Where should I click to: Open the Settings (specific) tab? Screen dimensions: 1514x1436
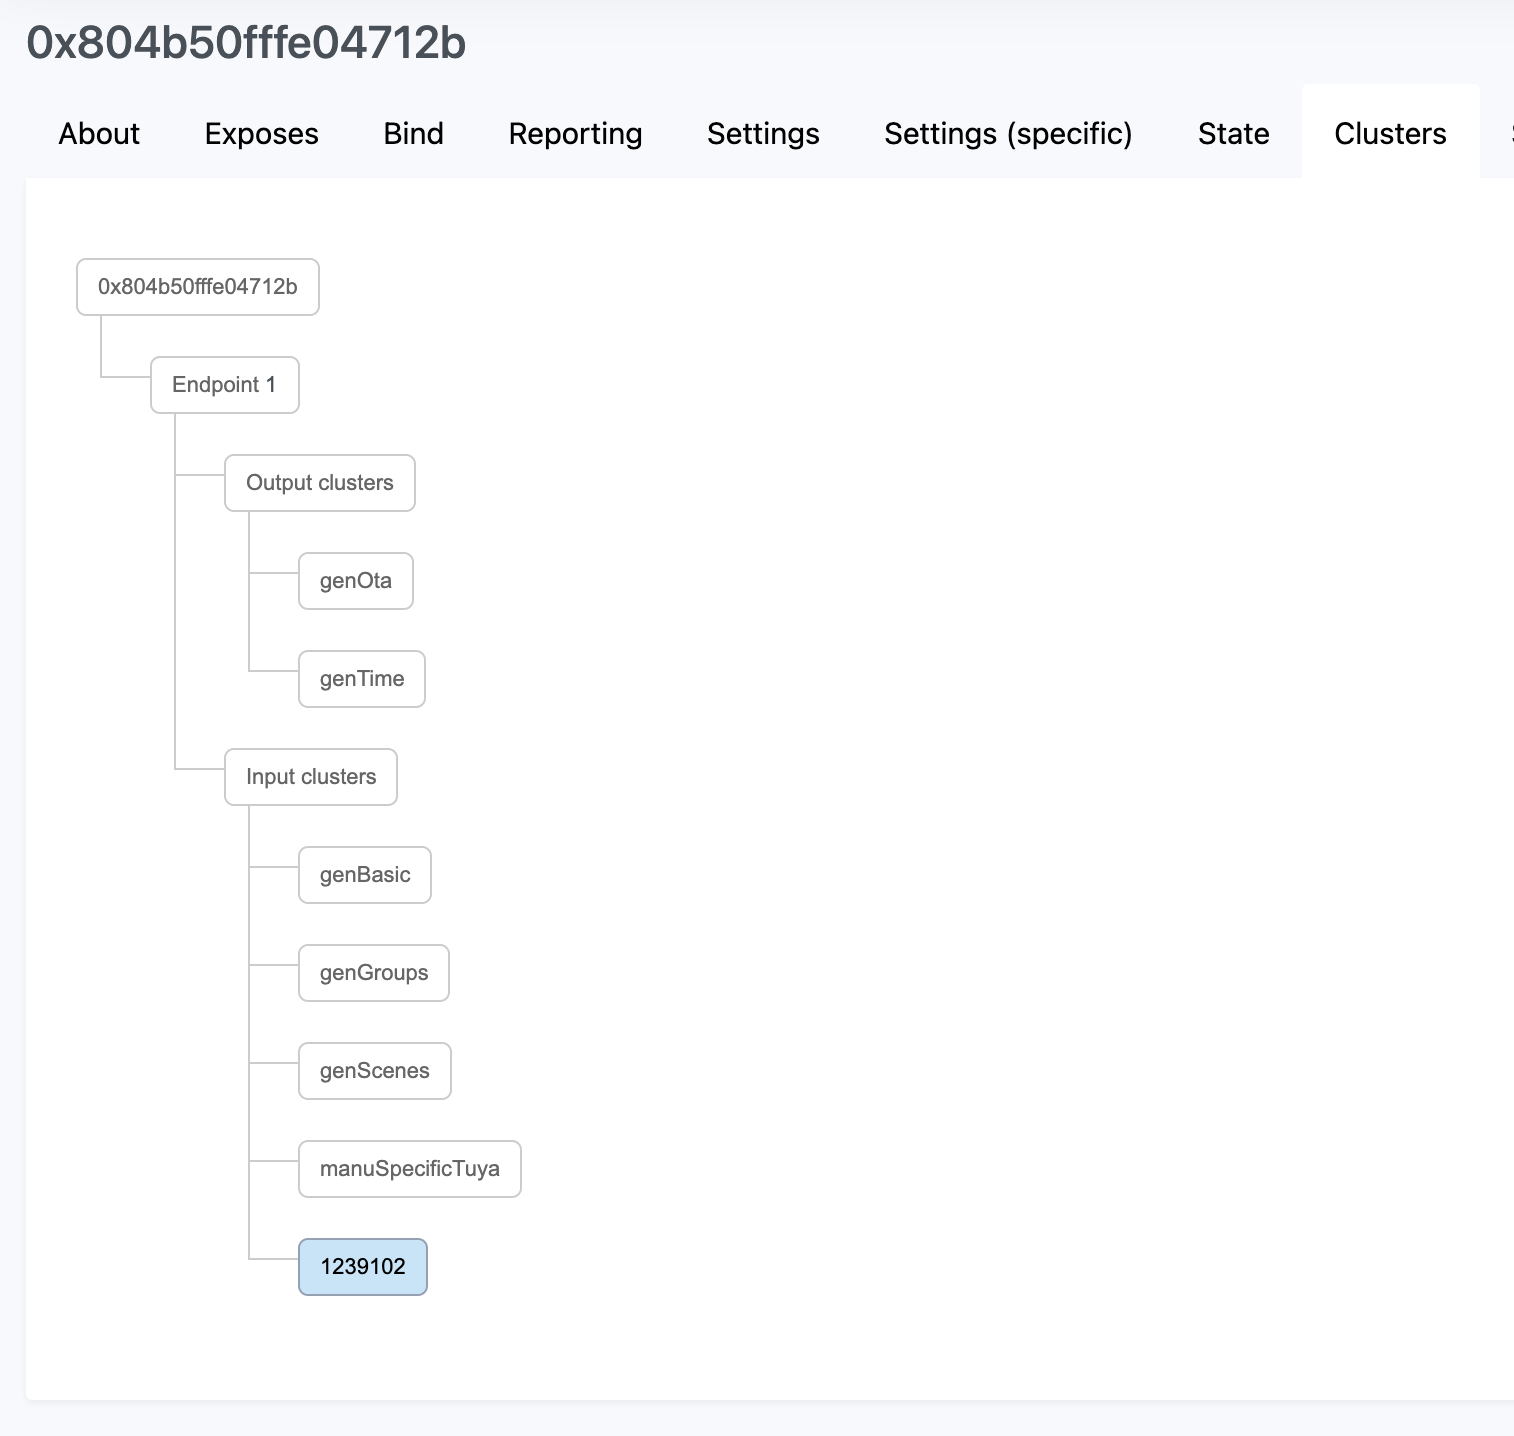pos(1008,133)
